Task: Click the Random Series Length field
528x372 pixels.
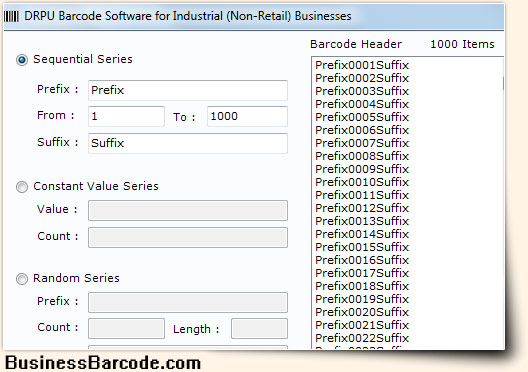Action: click(259, 328)
